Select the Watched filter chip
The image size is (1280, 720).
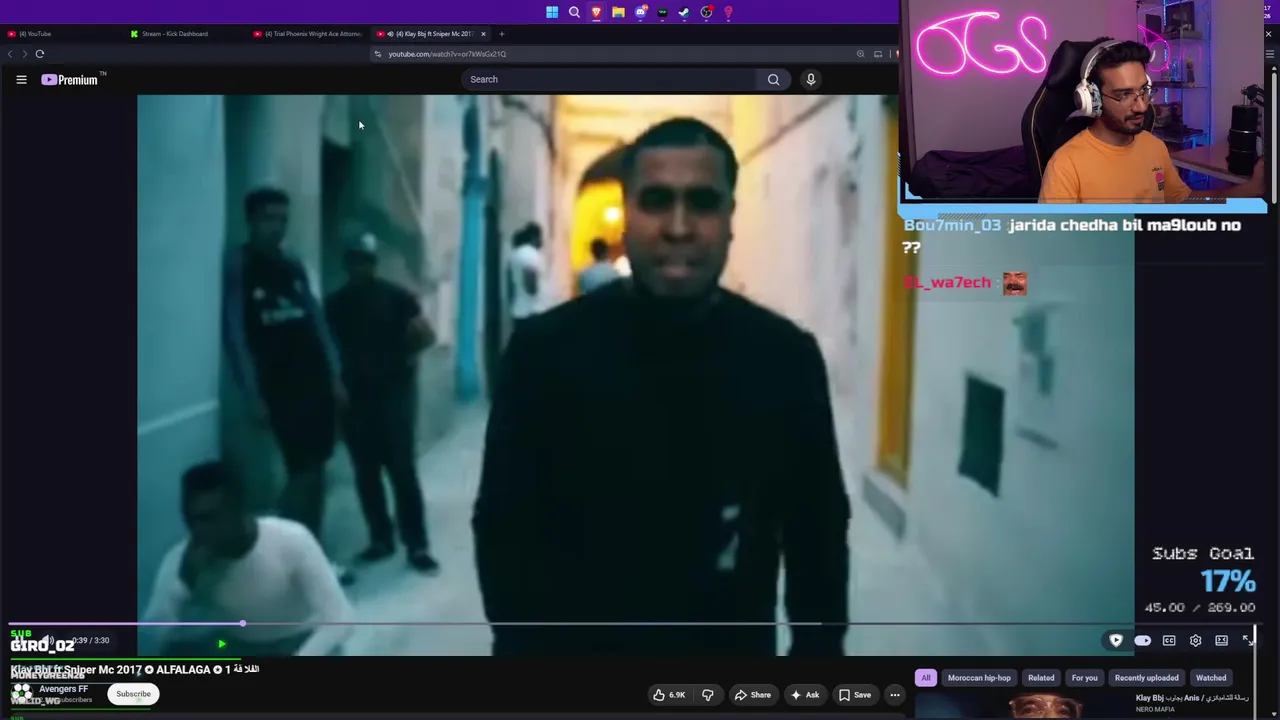(1211, 678)
